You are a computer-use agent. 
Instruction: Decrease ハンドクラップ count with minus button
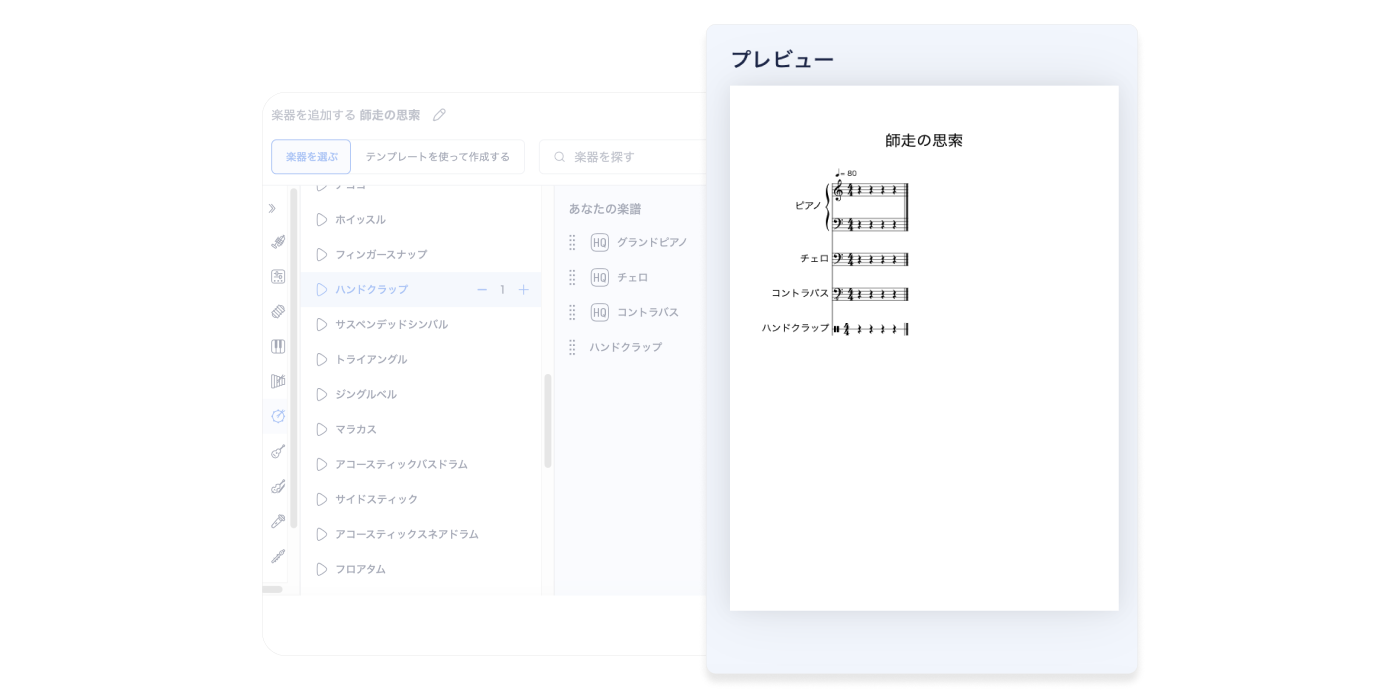481,289
